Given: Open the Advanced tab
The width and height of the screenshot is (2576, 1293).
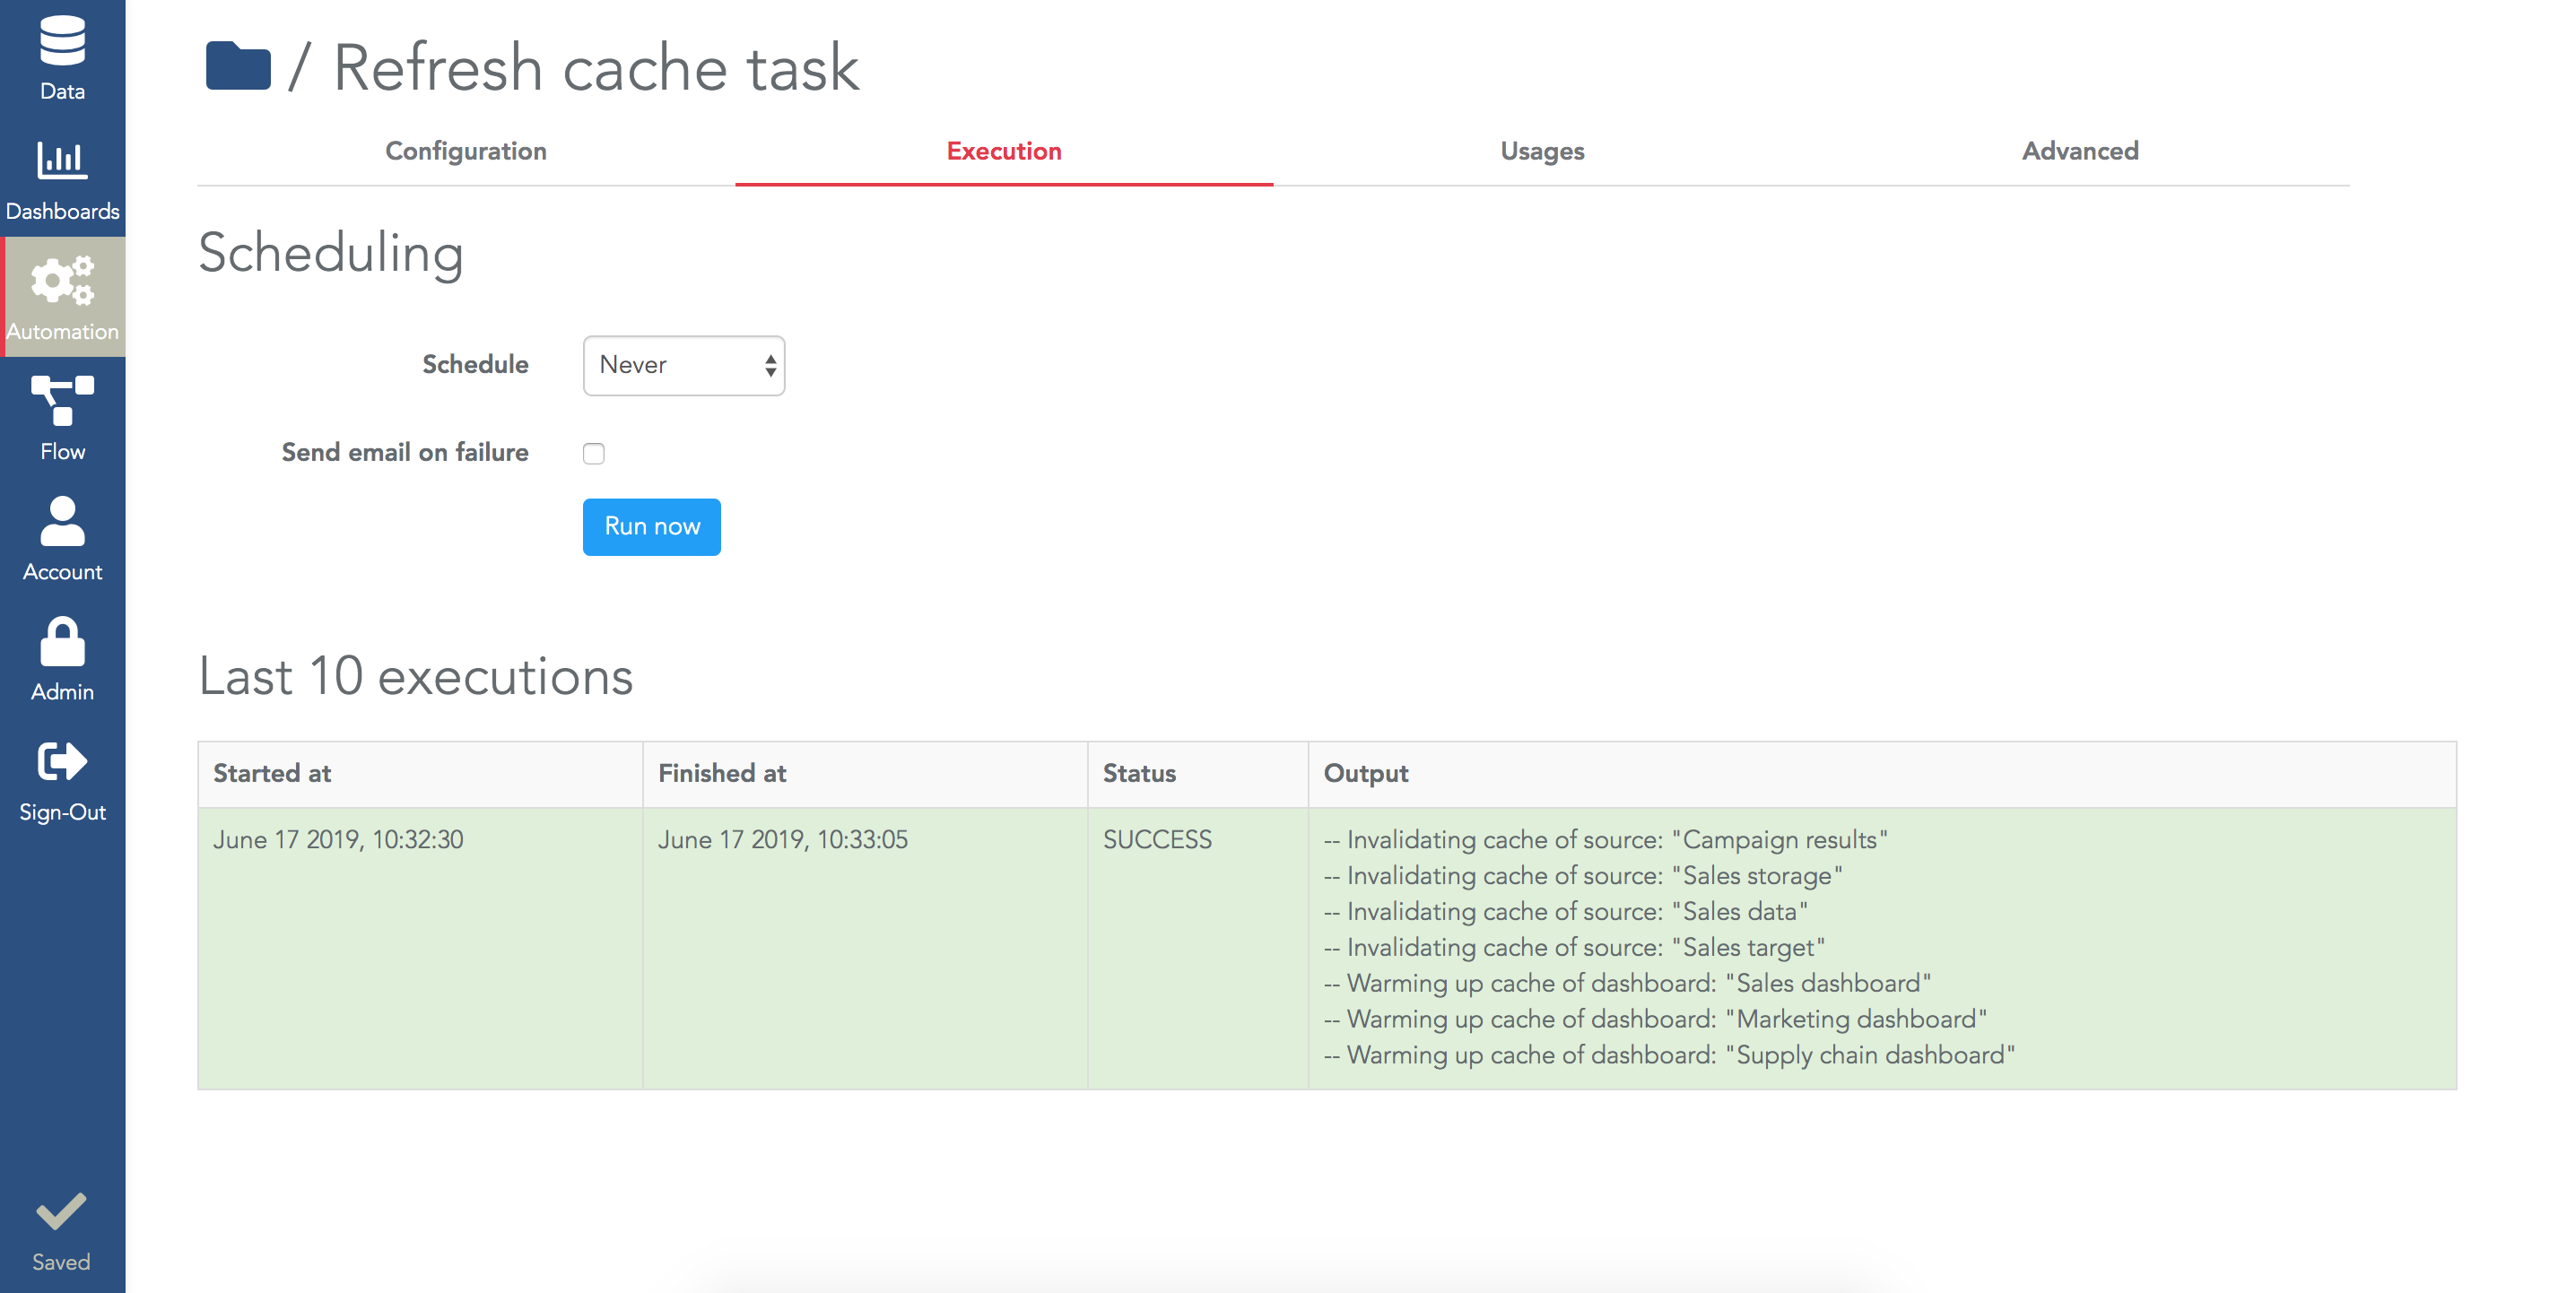Looking at the screenshot, I should click(2080, 151).
